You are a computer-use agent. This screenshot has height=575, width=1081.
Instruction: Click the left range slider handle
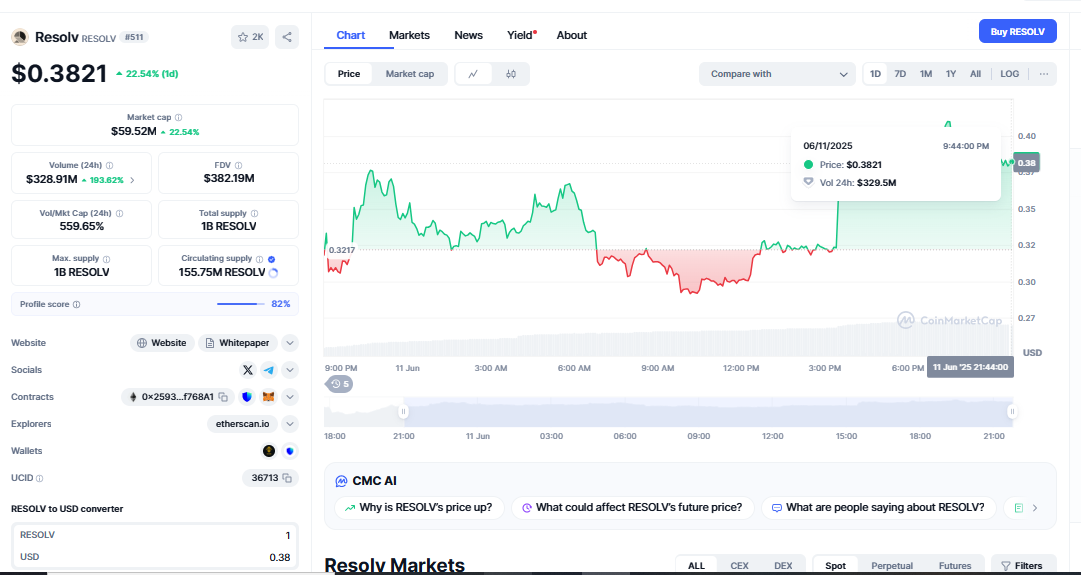point(403,412)
